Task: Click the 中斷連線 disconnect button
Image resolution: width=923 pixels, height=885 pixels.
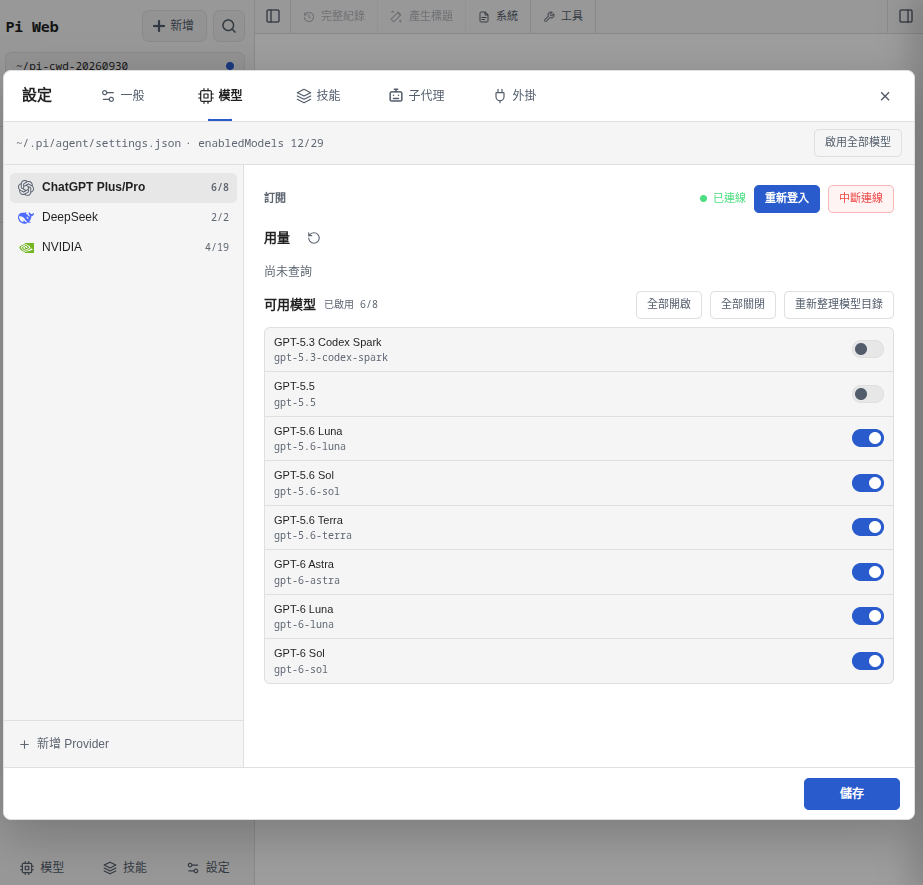Action: click(861, 198)
